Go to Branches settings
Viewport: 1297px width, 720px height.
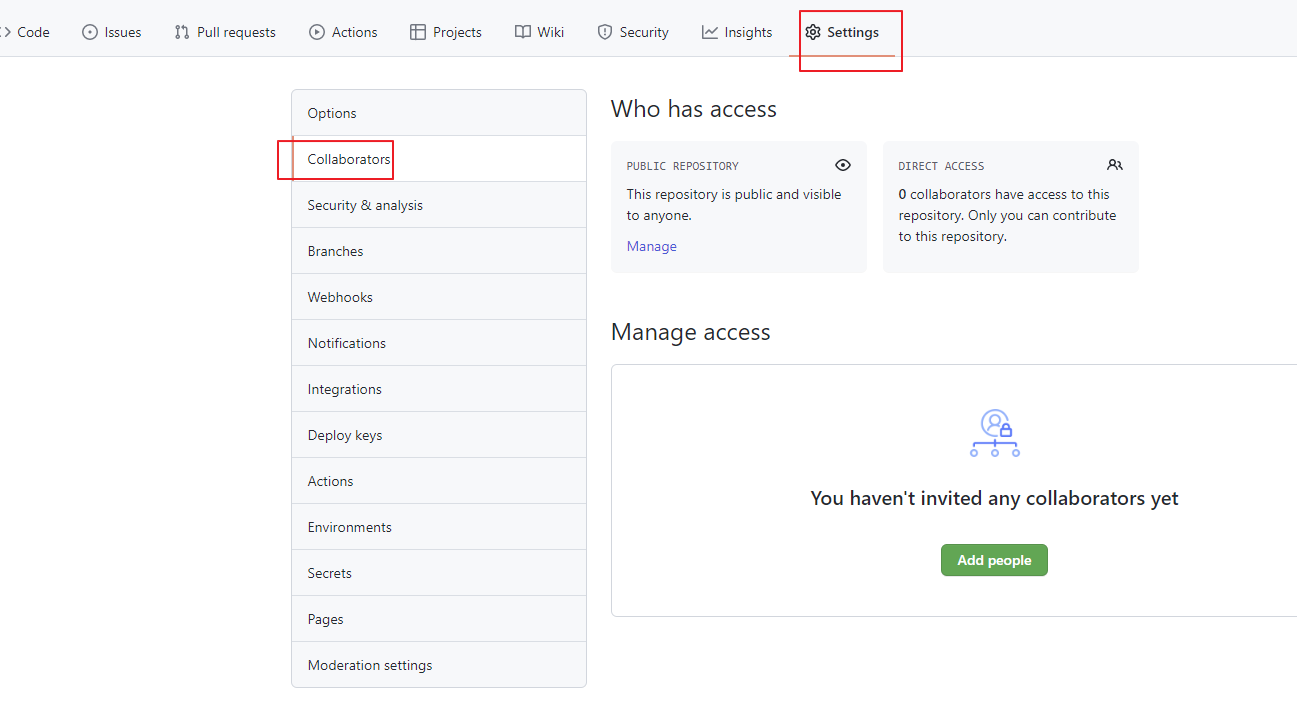pyautogui.click(x=335, y=251)
